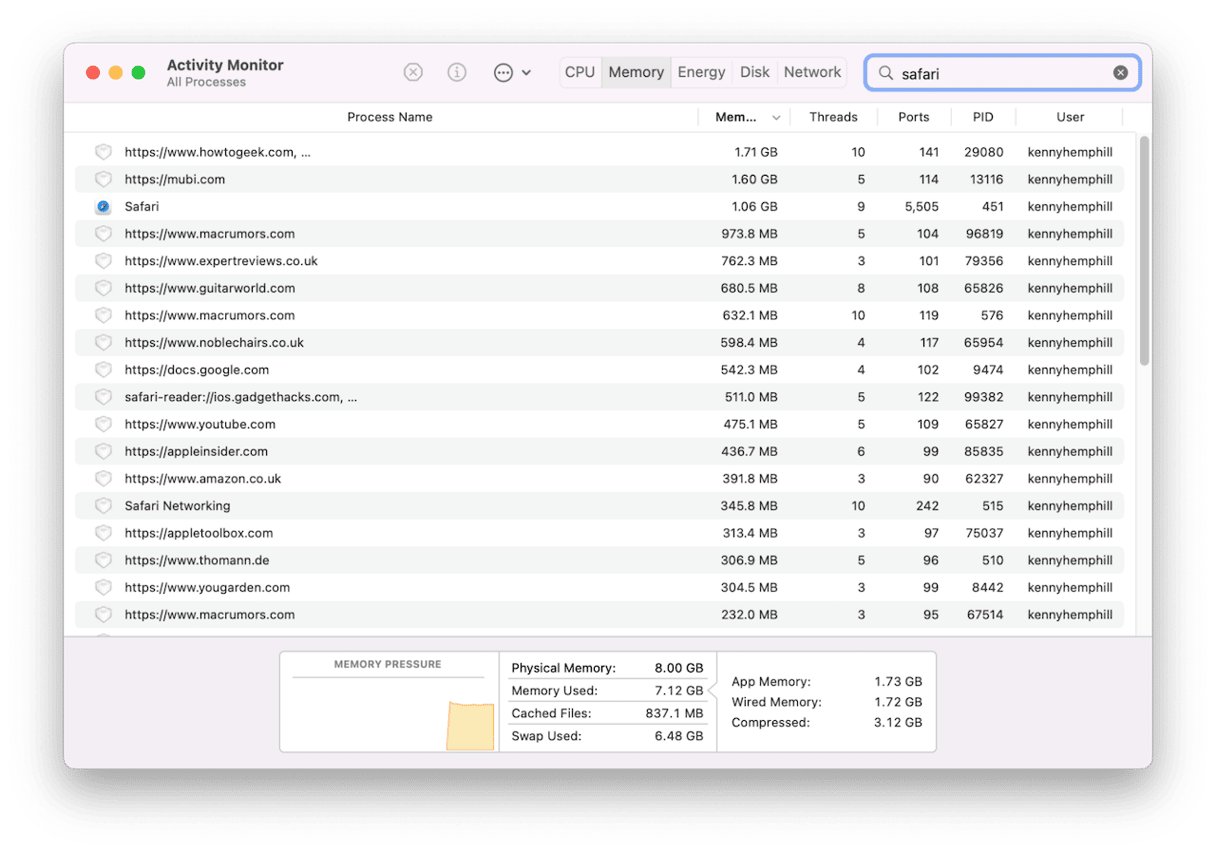1216x853 pixels.
Task: Select the Network tab
Action: 812,72
